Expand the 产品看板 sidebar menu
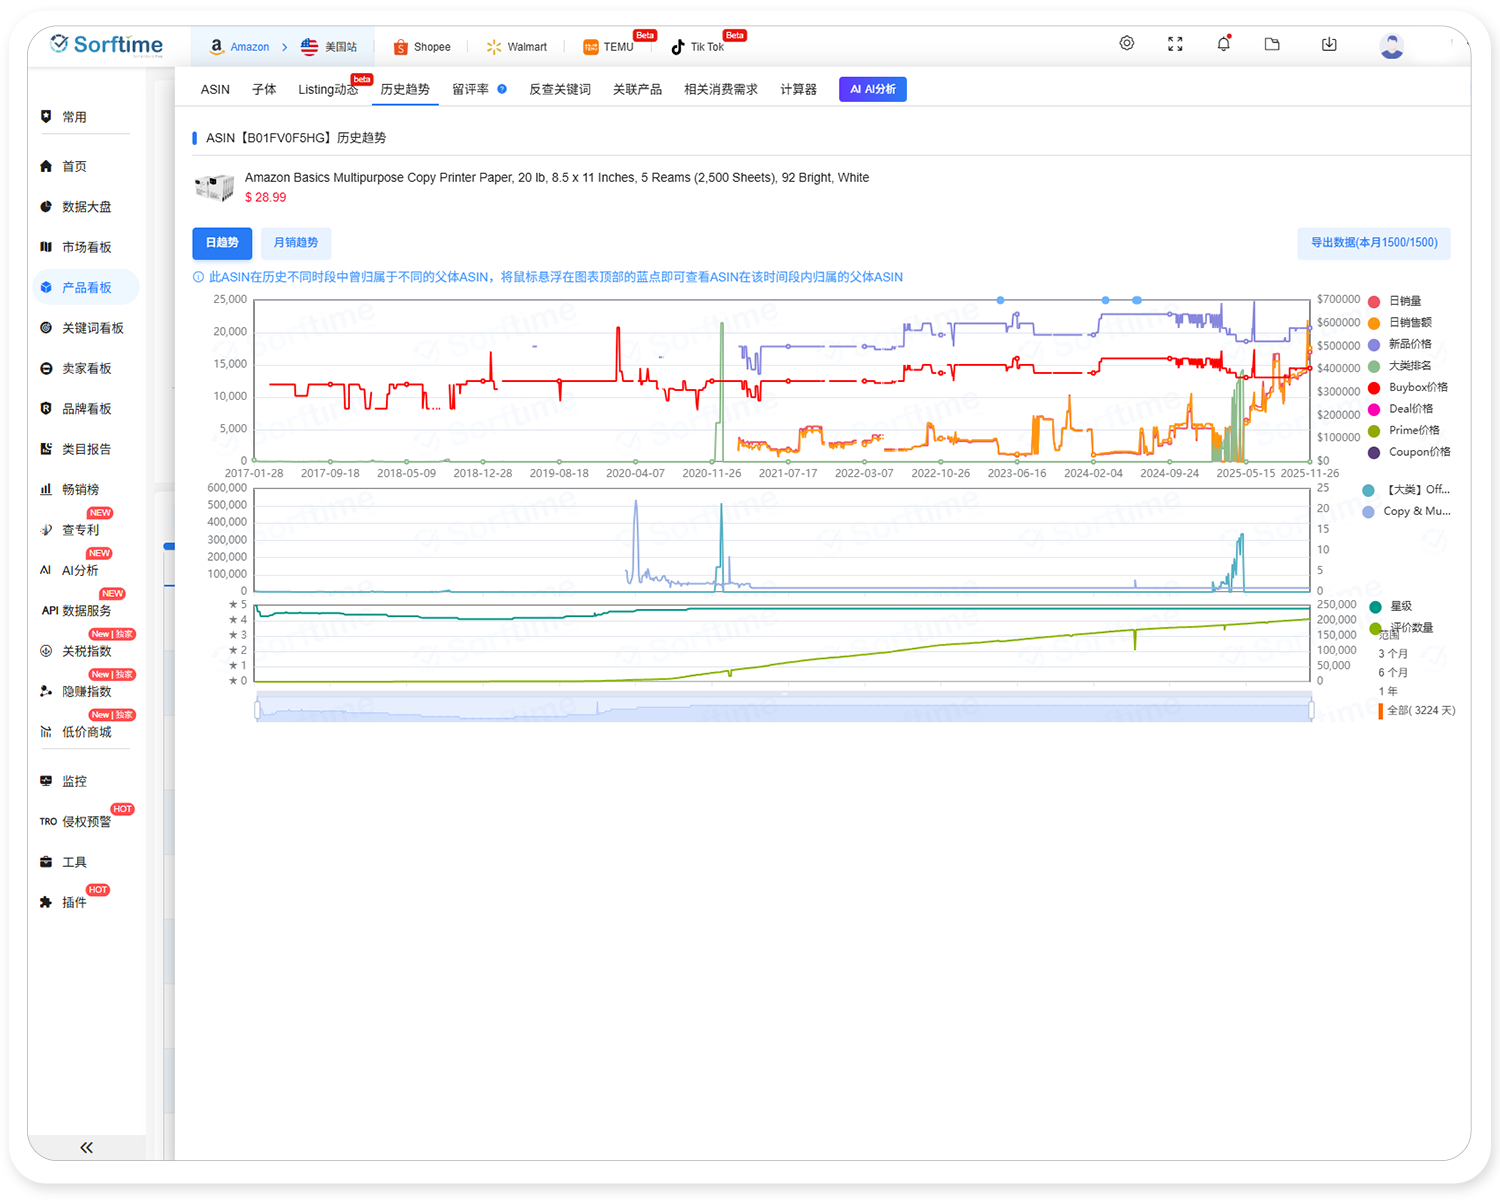The height and width of the screenshot is (1200, 1500). pos(86,287)
